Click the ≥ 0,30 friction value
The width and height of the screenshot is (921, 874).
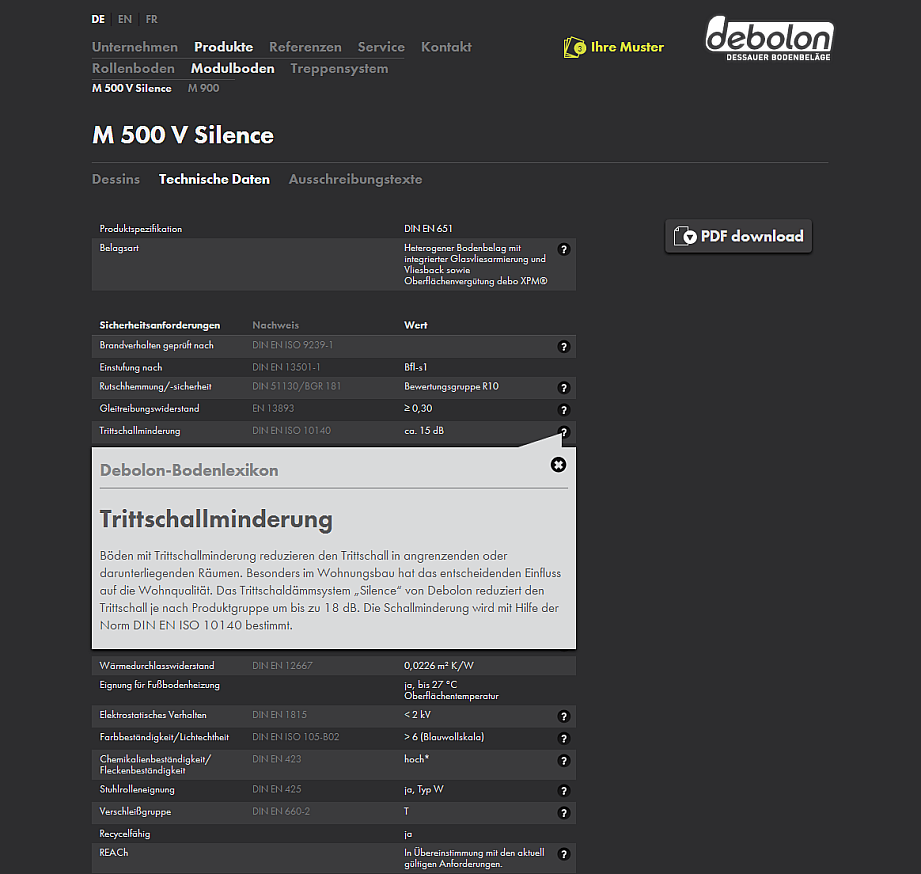click(418, 408)
